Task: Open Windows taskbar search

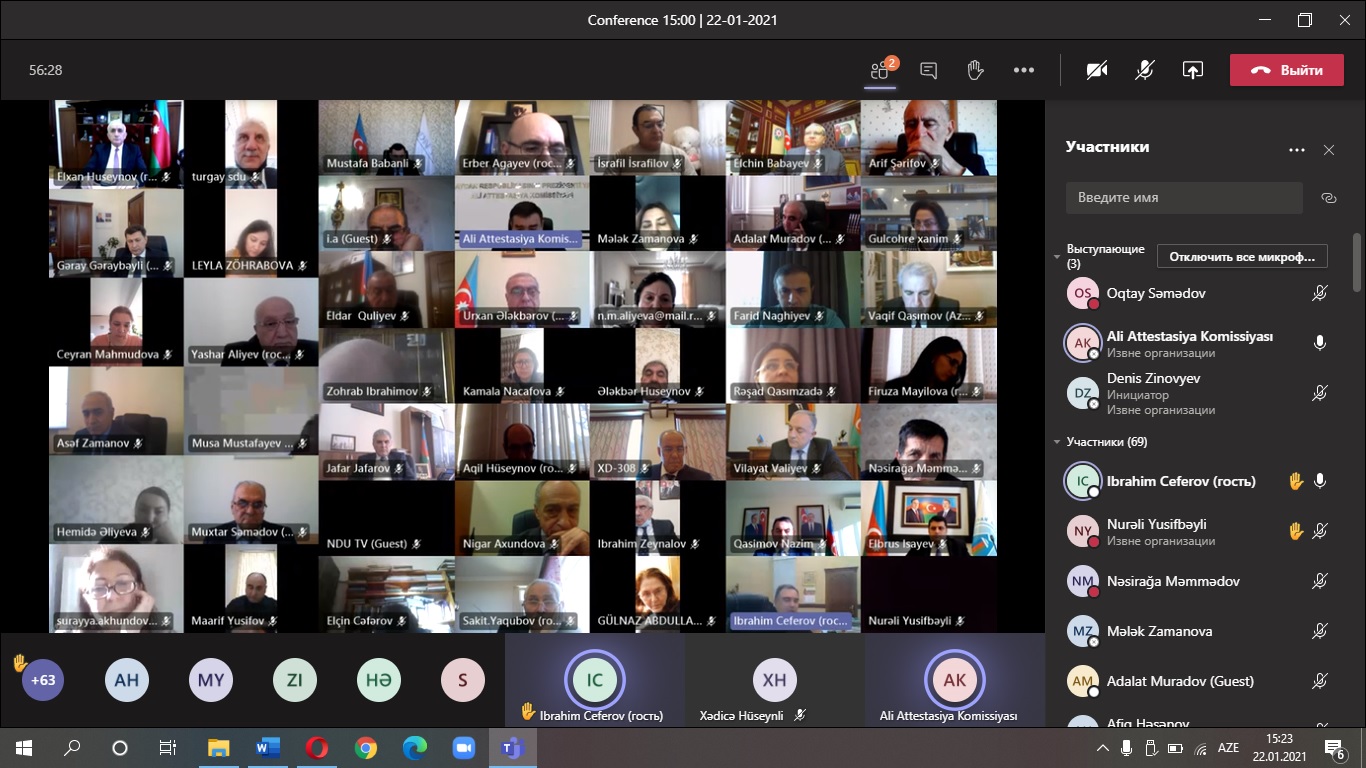Action: click(x=72, y=747)
